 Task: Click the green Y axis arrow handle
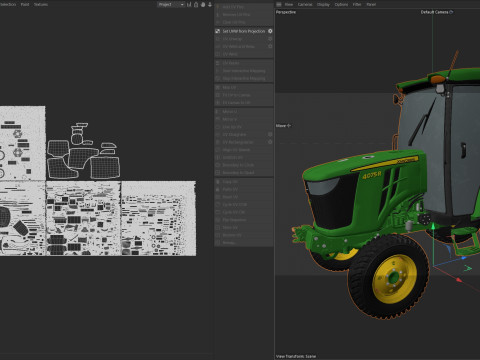point(433,227)
